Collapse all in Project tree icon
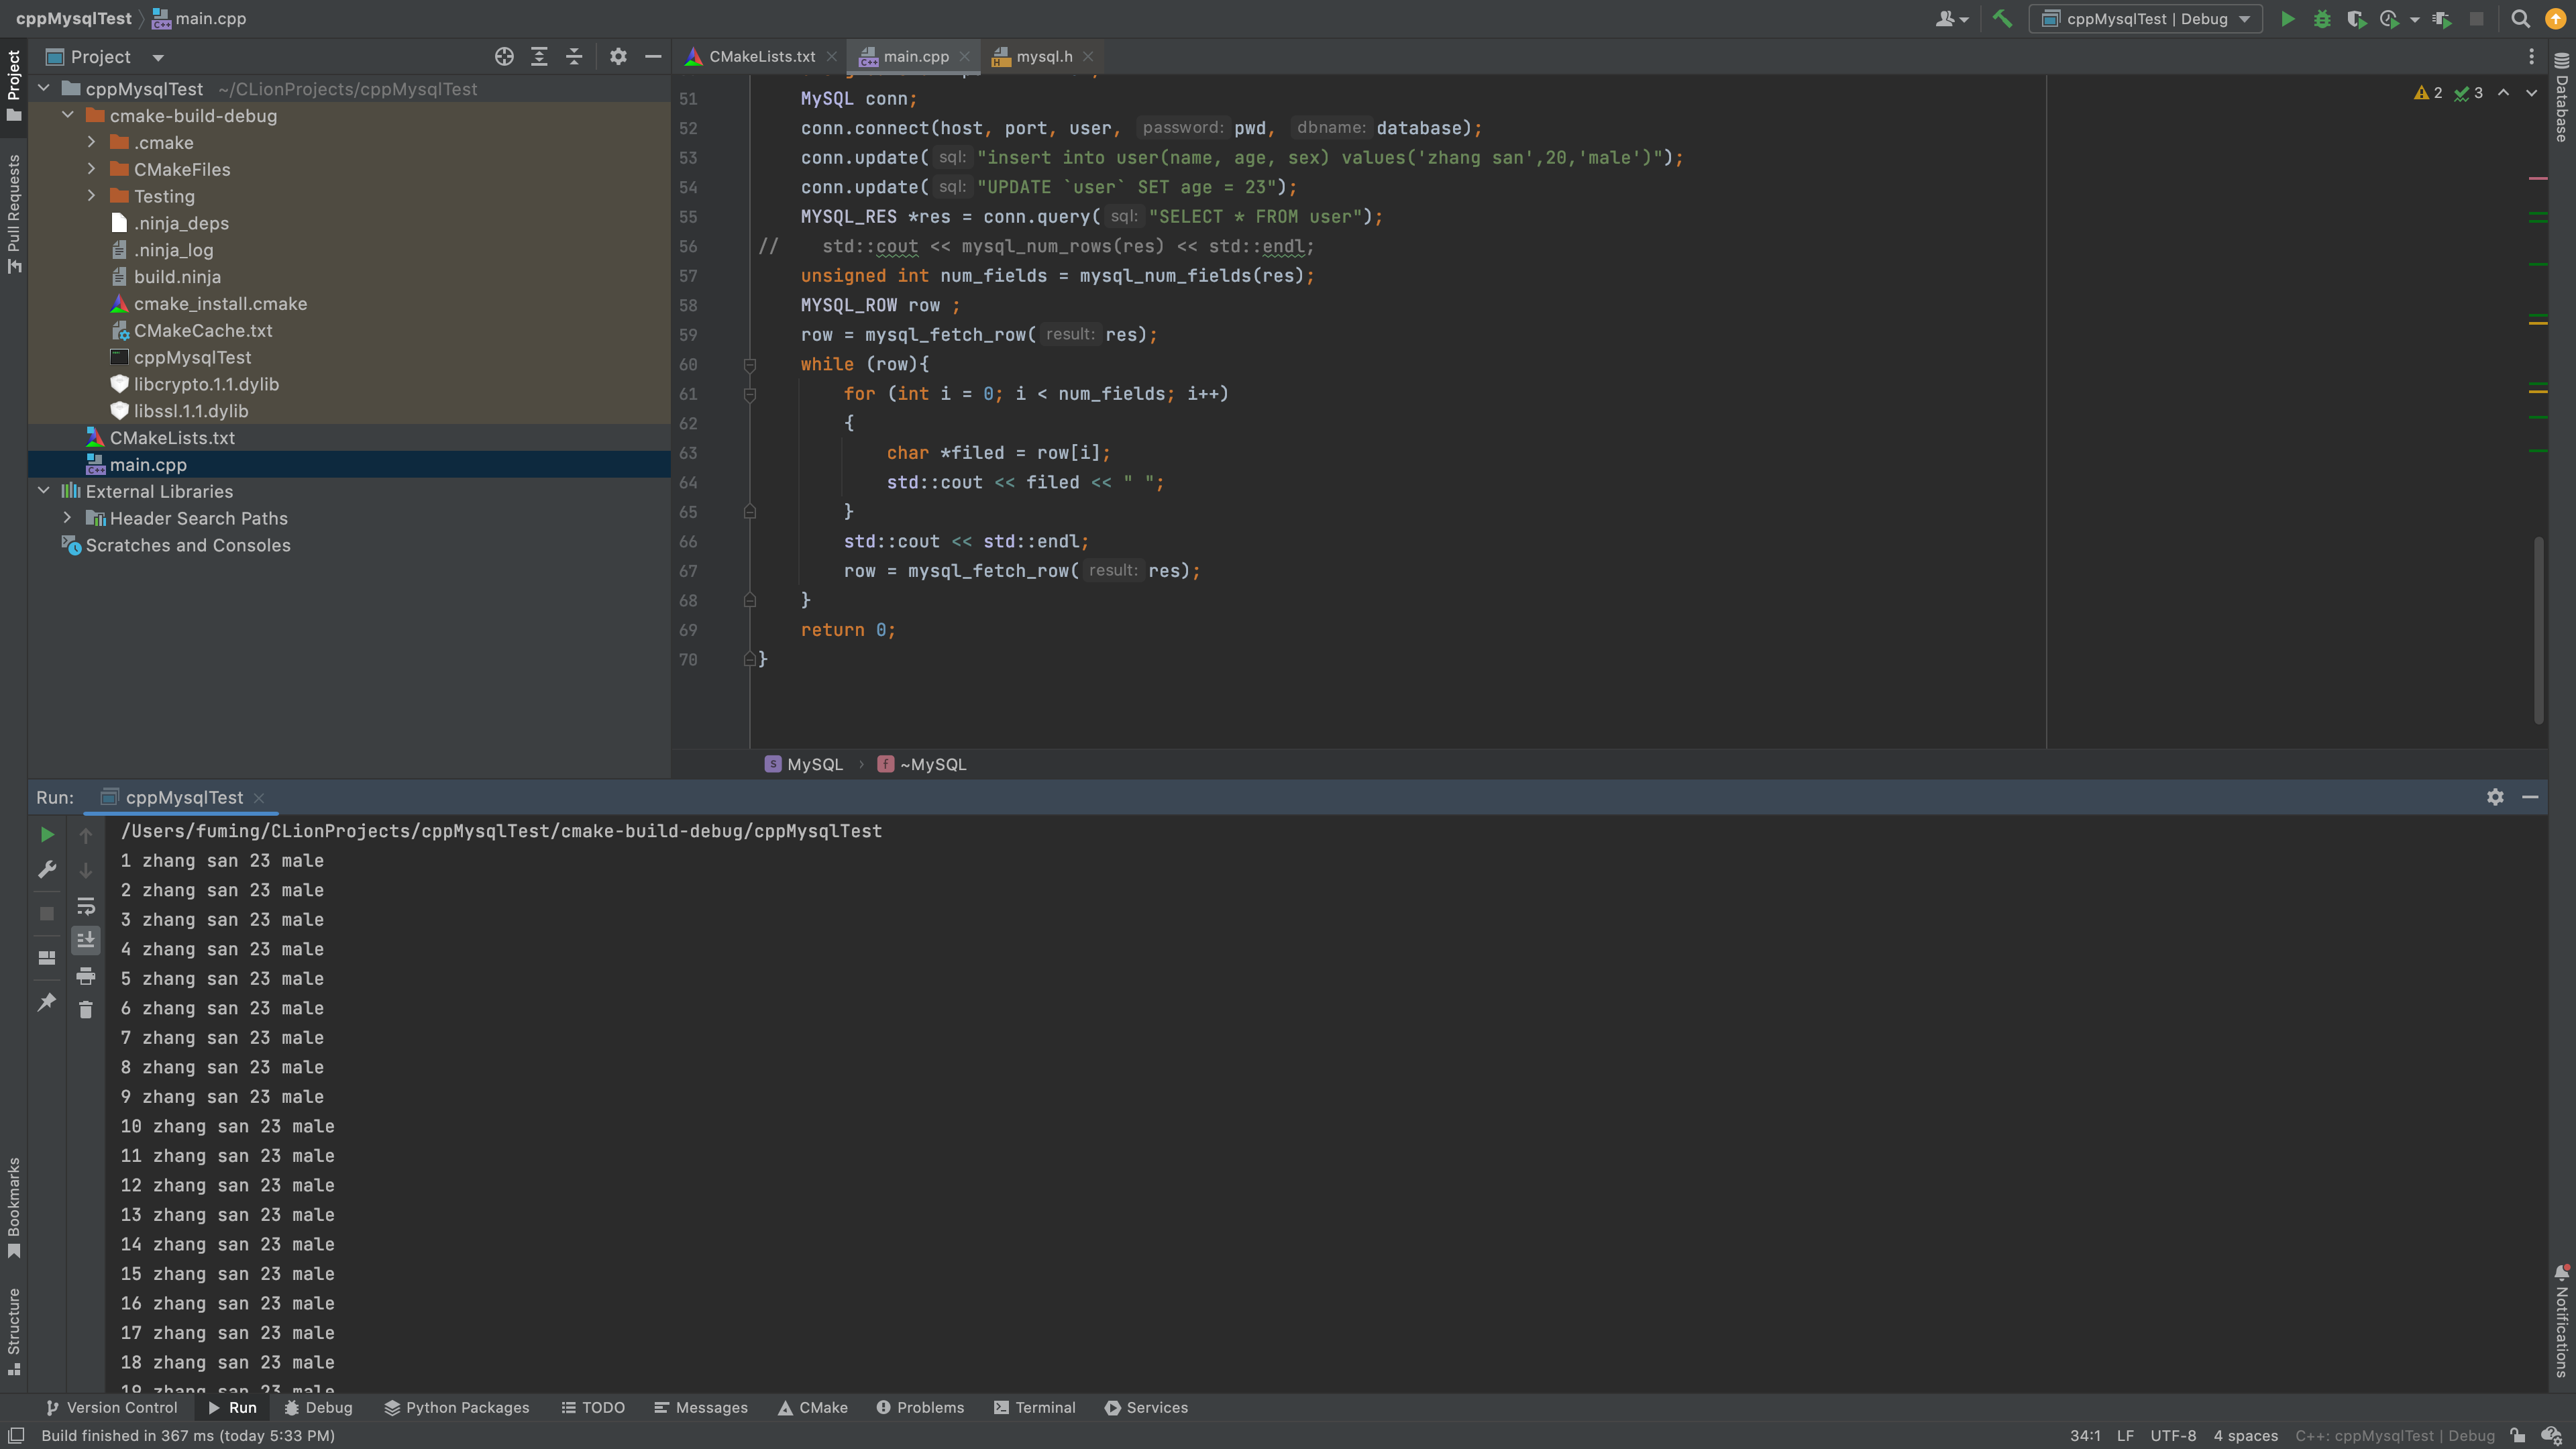Viewport: 2576px width, 1449px height. [x=574, y=57]
